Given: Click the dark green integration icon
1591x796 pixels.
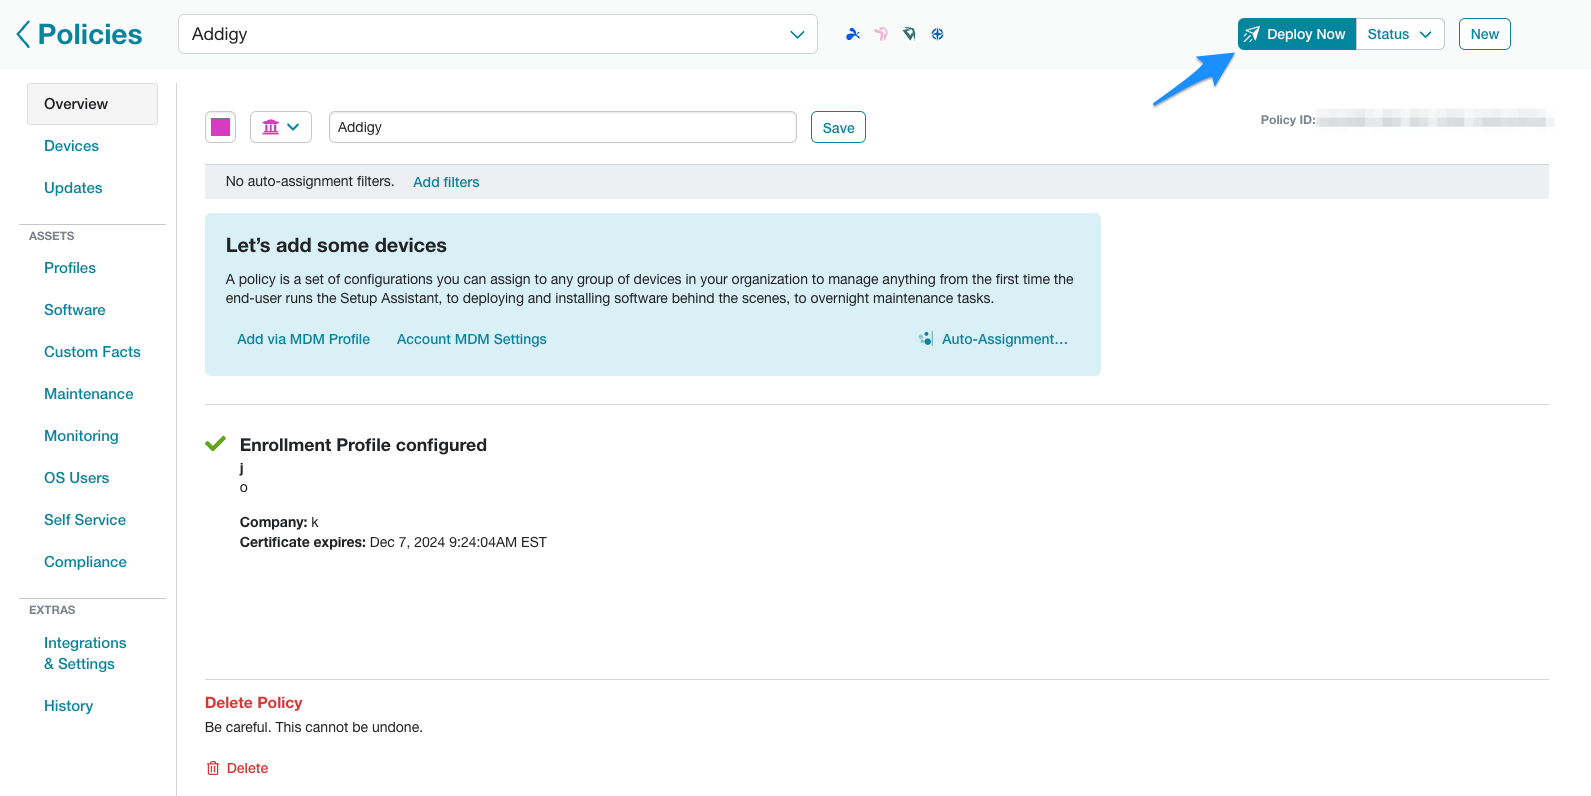Looking at the screenshot, I should [x=909, y=34].
